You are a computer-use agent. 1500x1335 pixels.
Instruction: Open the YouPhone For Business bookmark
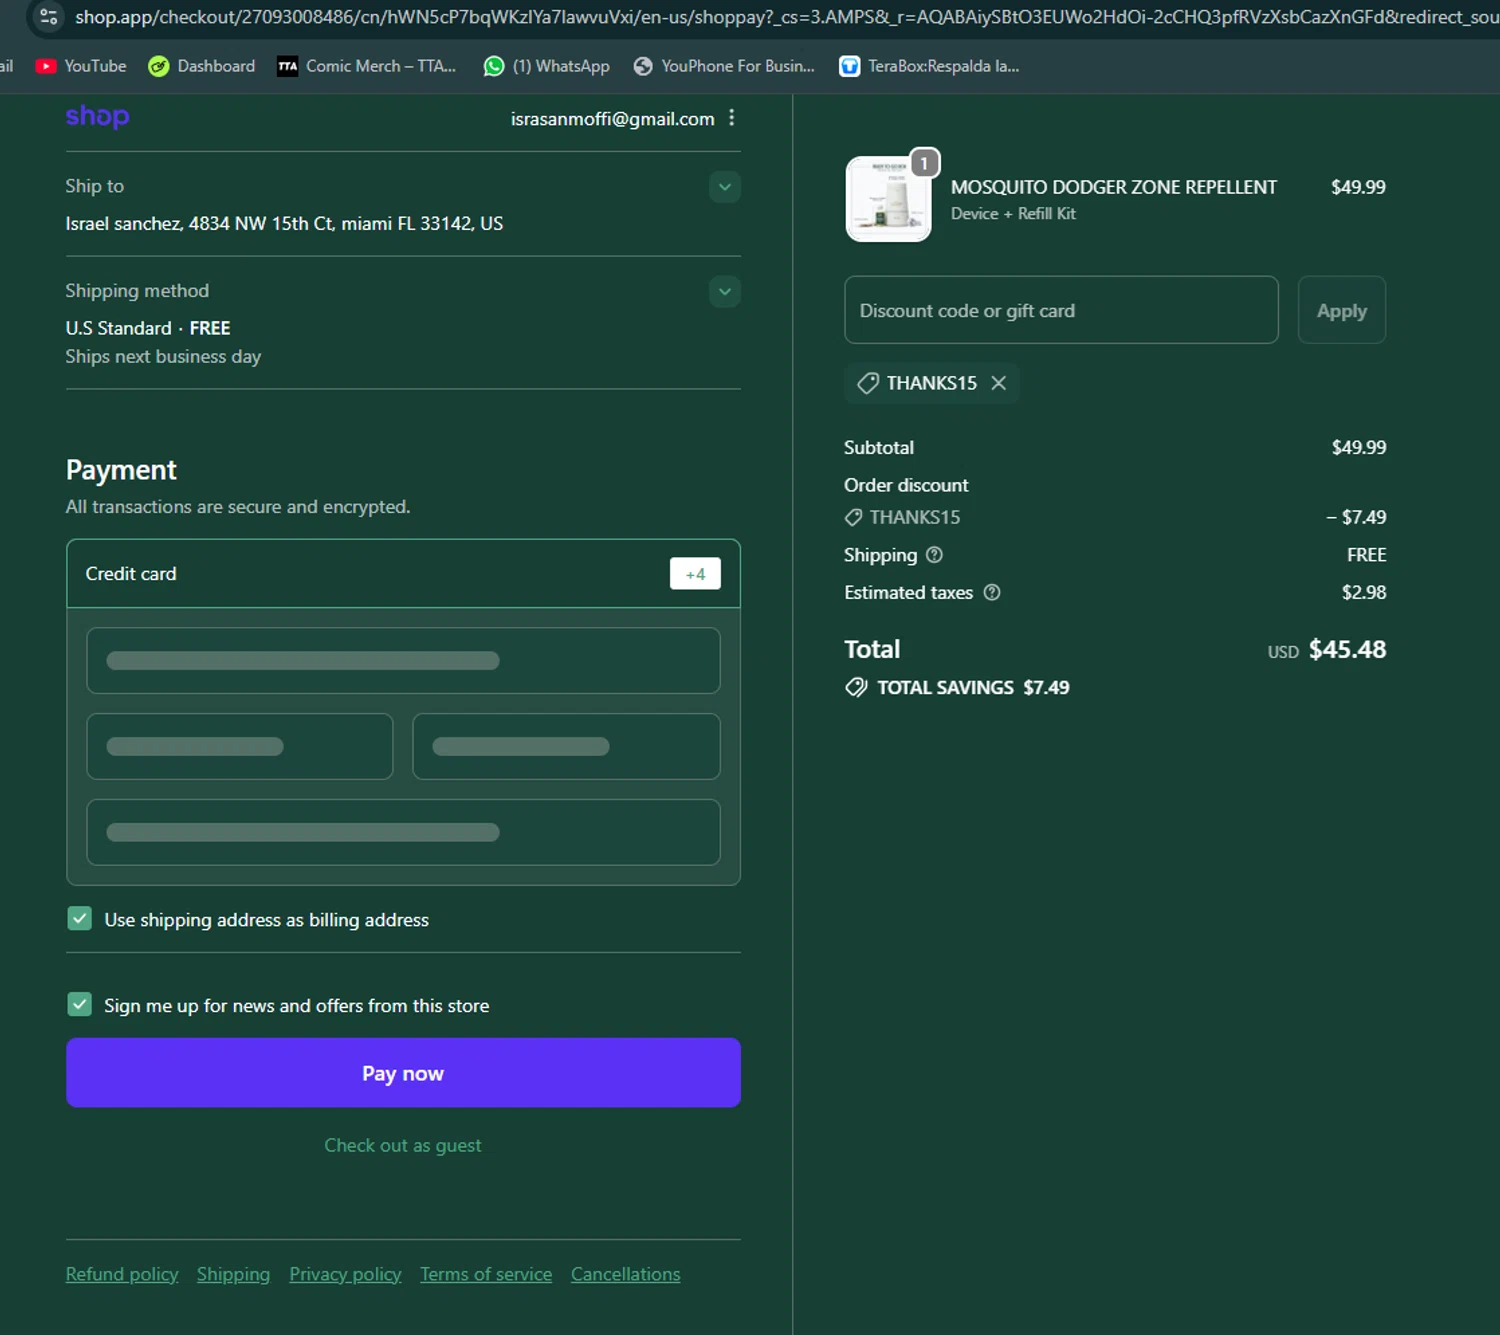click(x=725, y=66)
